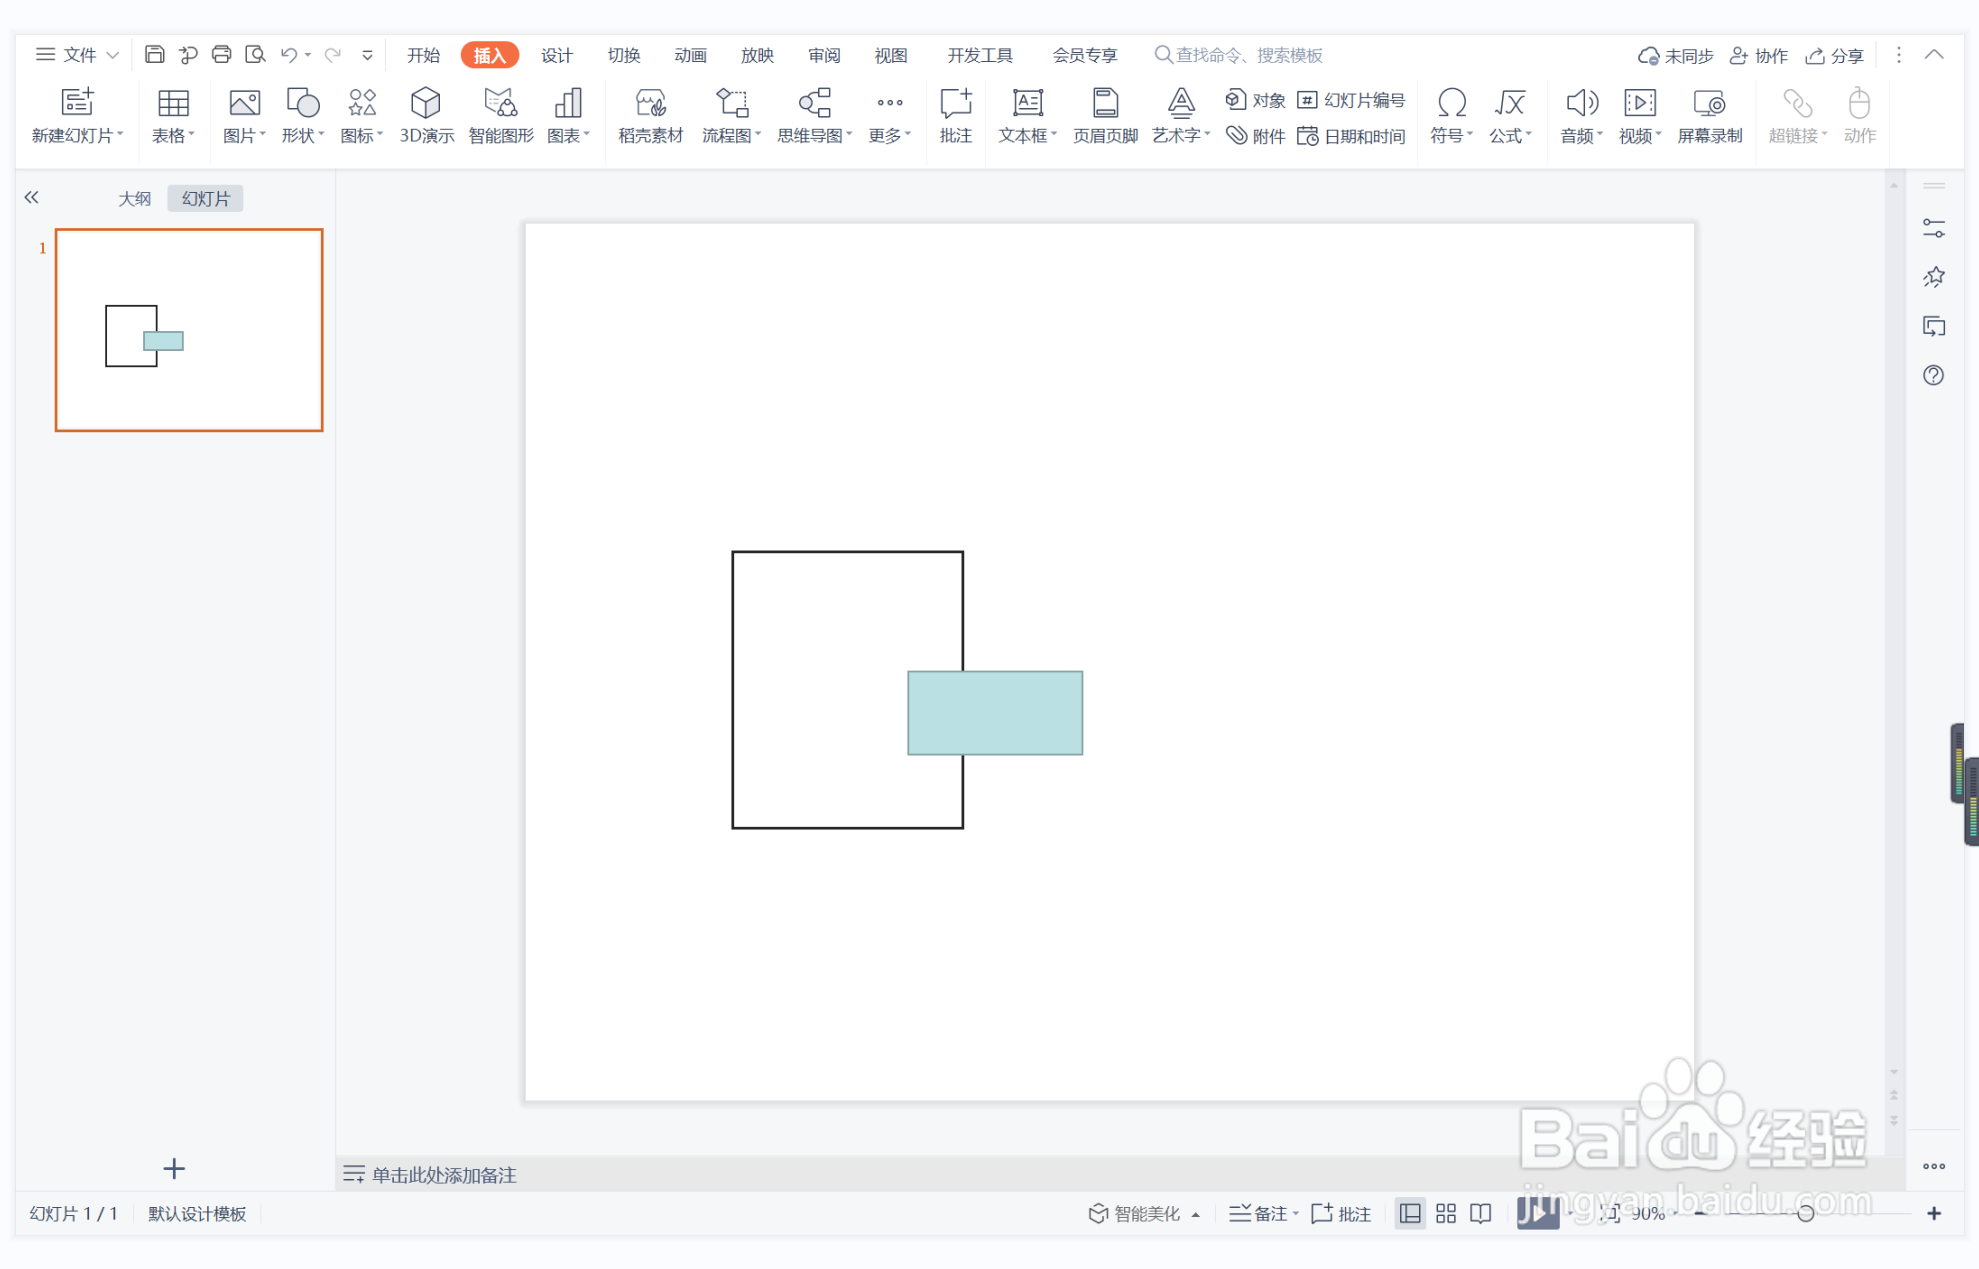Toggle normal view button in status bar
The height and width of the screenshot is (1269, 1979).
coord(1409,1213)
